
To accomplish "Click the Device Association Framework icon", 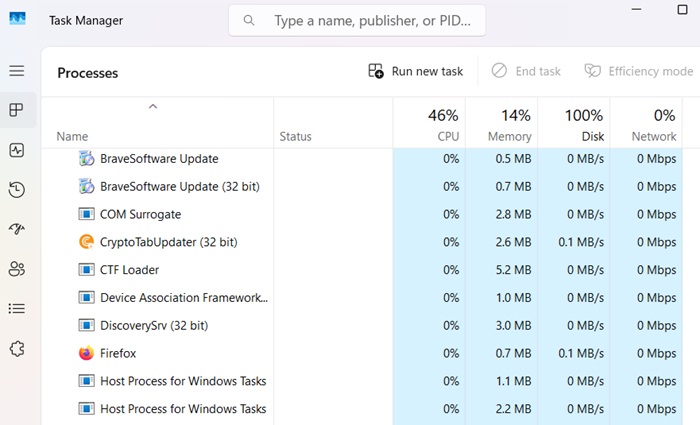I will (x=86, y=297).
